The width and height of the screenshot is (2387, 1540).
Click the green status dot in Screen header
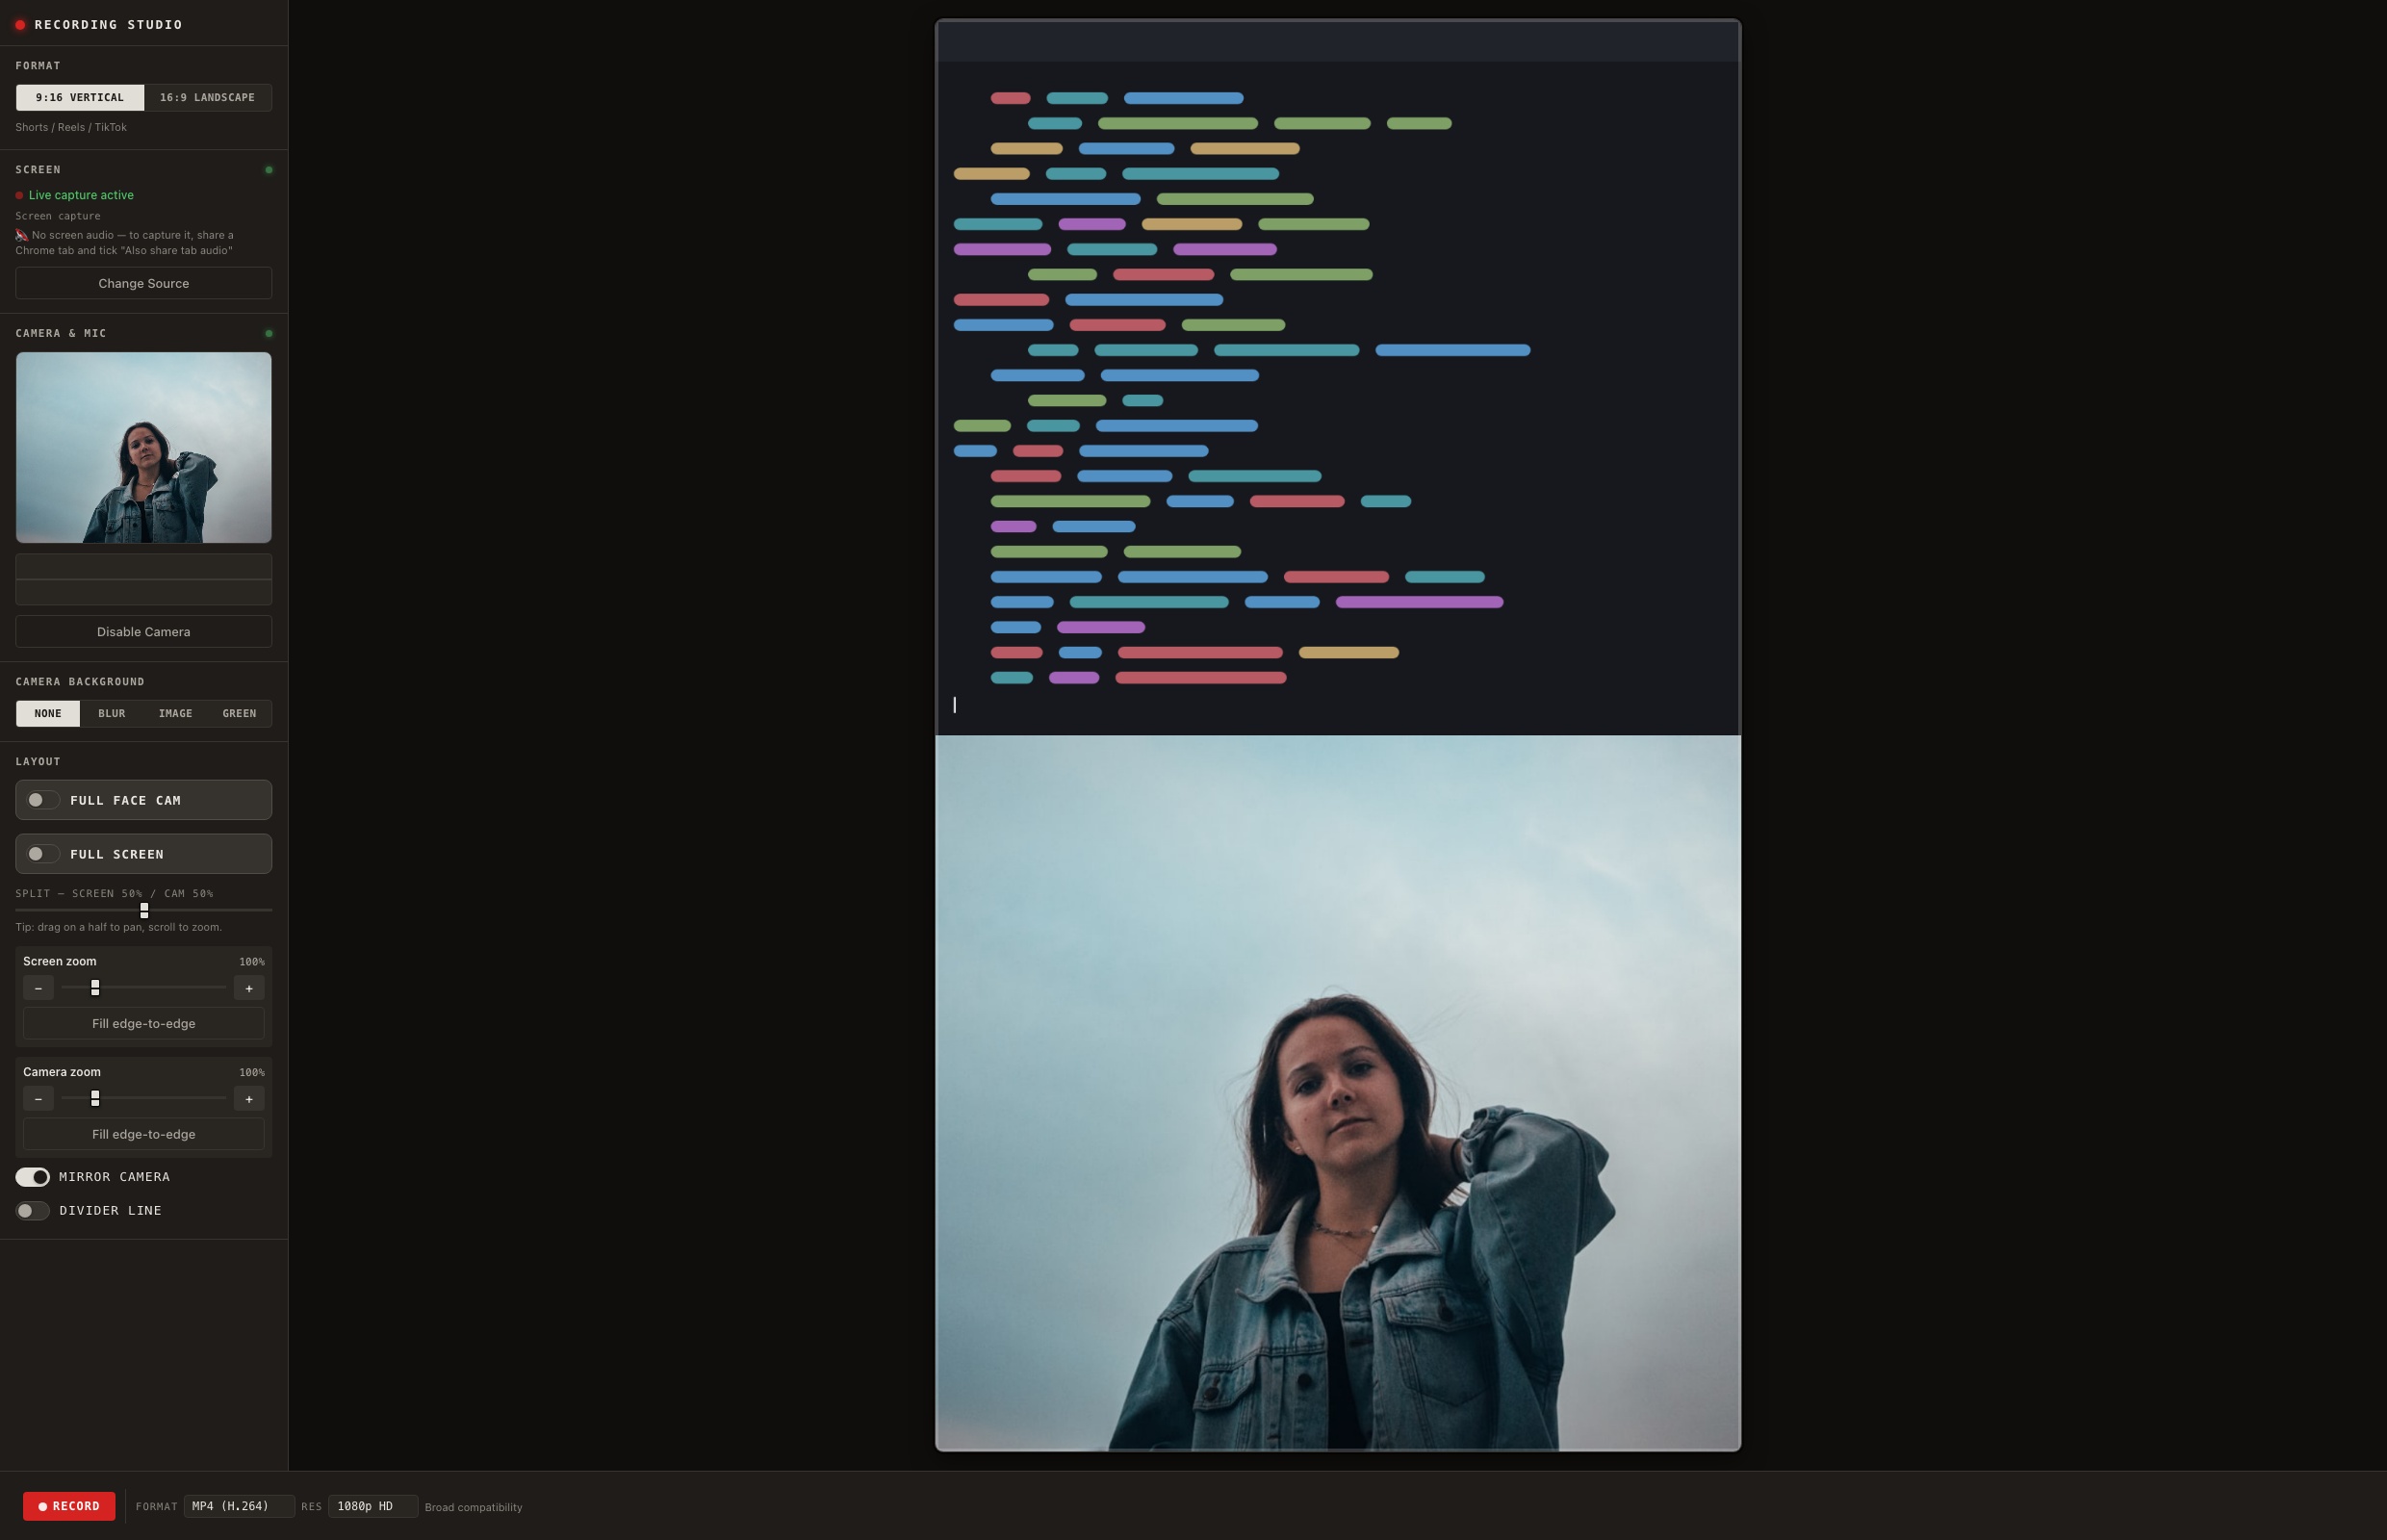tap(268, 170)
